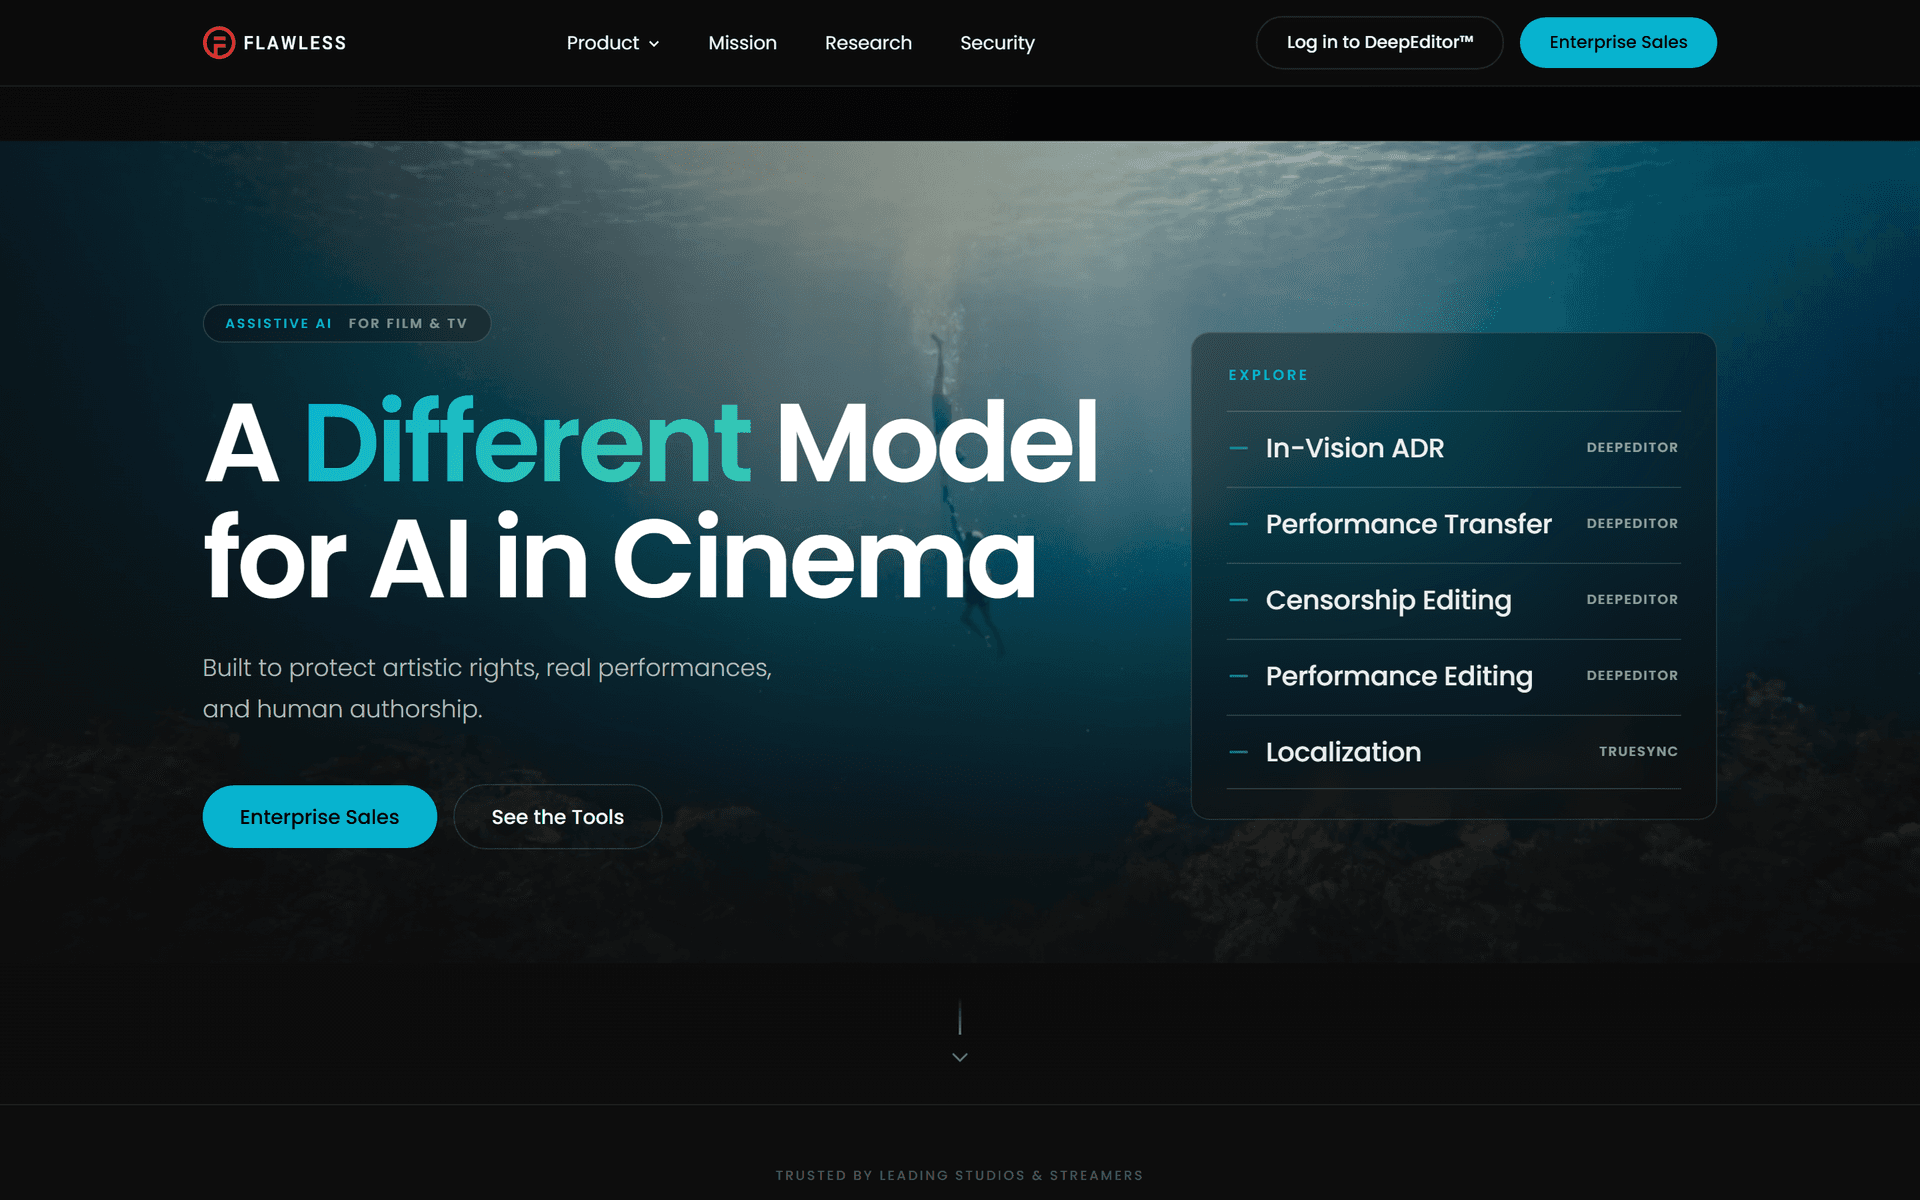1920x1200 pixels.
Task: Click the EXPLORE panel heading
Action: (1268, 375)
